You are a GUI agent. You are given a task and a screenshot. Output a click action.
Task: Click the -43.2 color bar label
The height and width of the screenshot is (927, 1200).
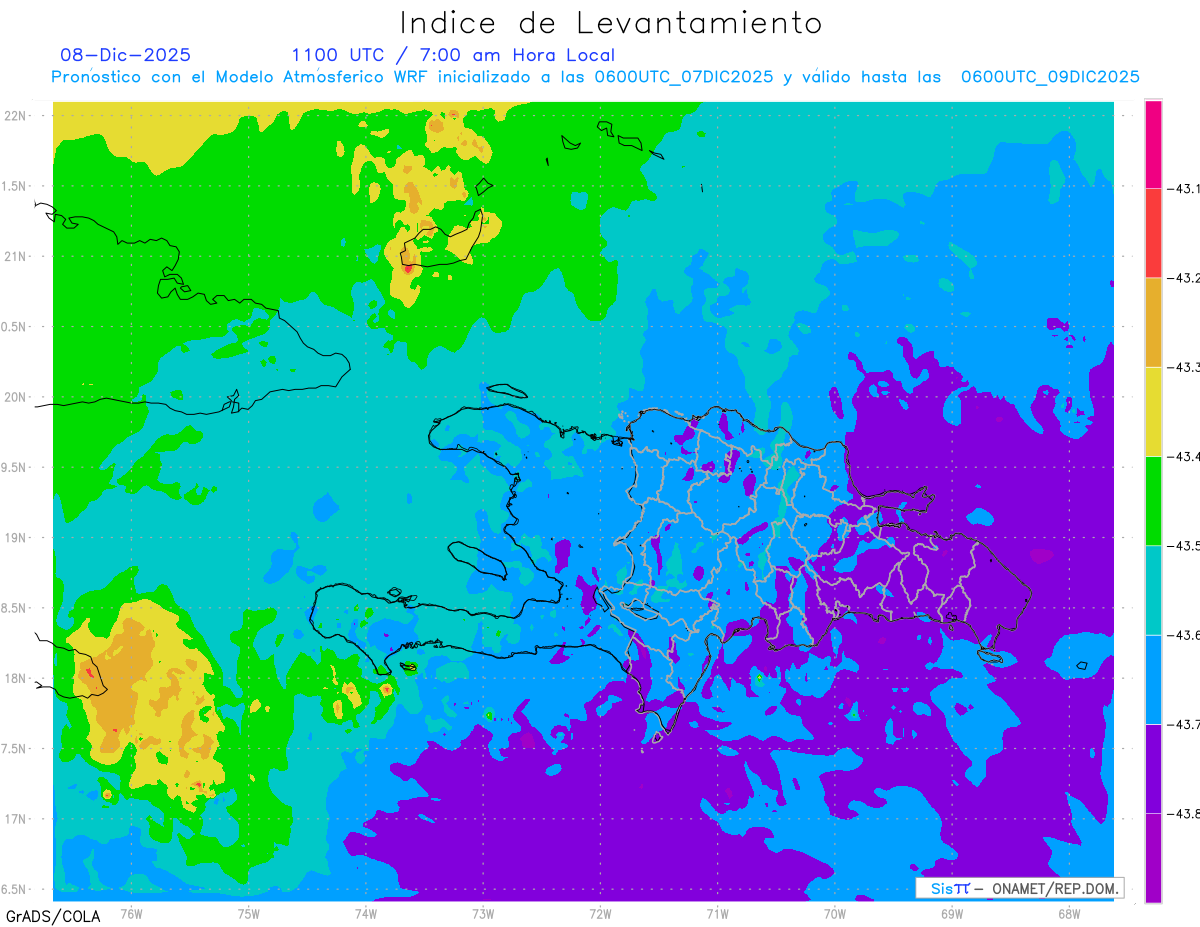click(x=1185, y=278)
